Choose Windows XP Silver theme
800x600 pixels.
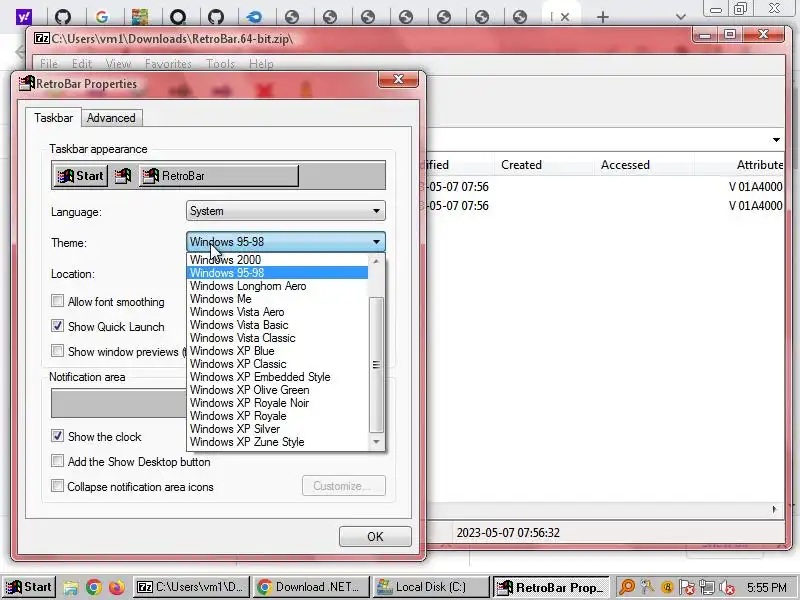point(278,429)
